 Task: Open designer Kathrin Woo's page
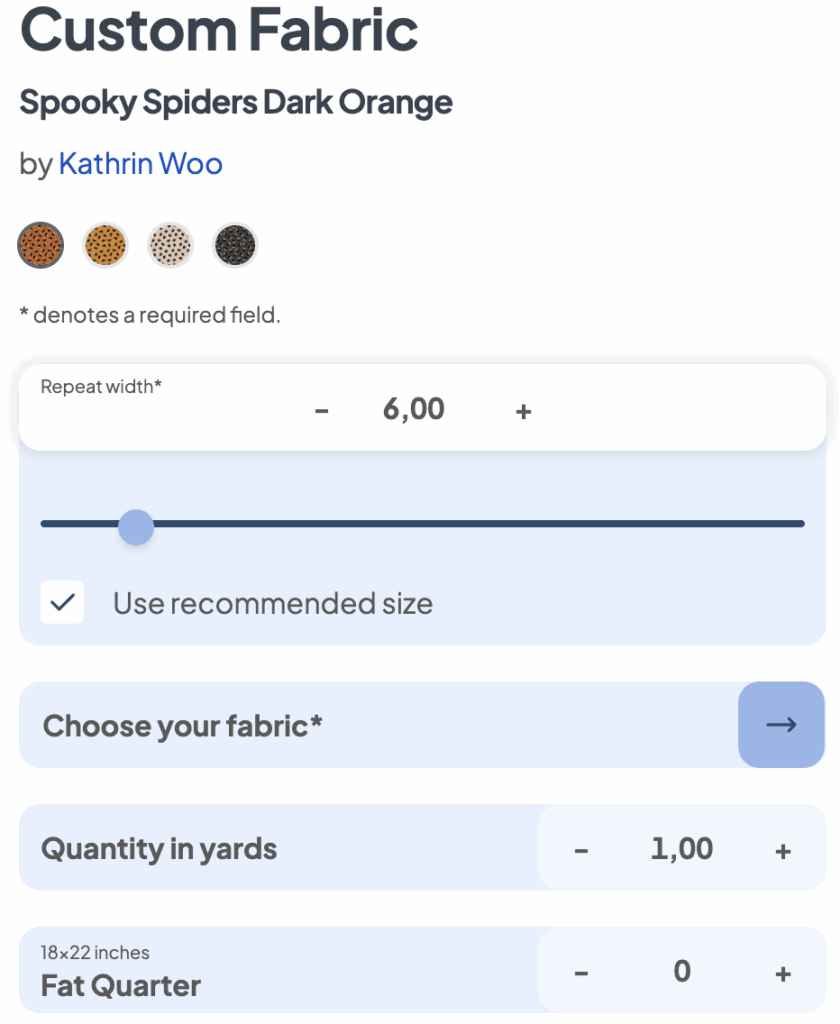pos(141,164)
